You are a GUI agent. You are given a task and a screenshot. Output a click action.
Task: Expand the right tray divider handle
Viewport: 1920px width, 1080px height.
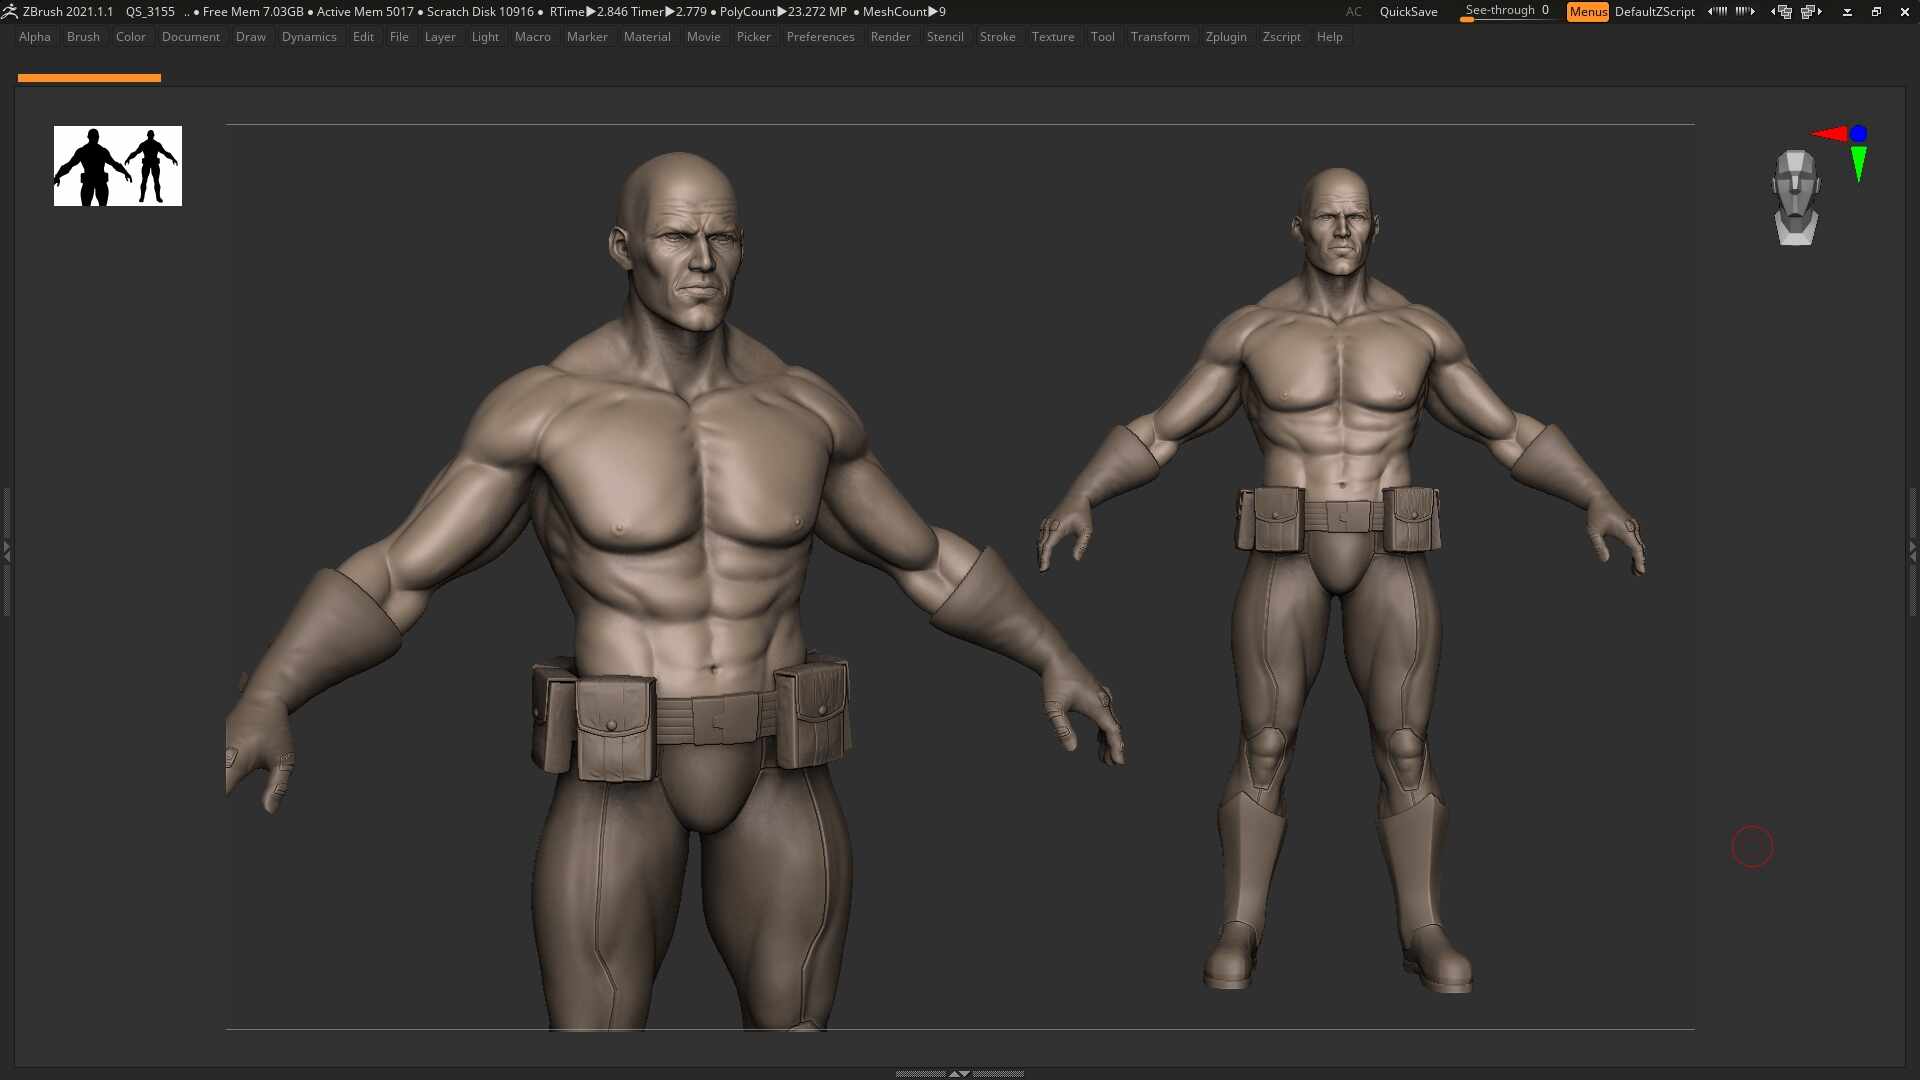tap(1913, 550)
